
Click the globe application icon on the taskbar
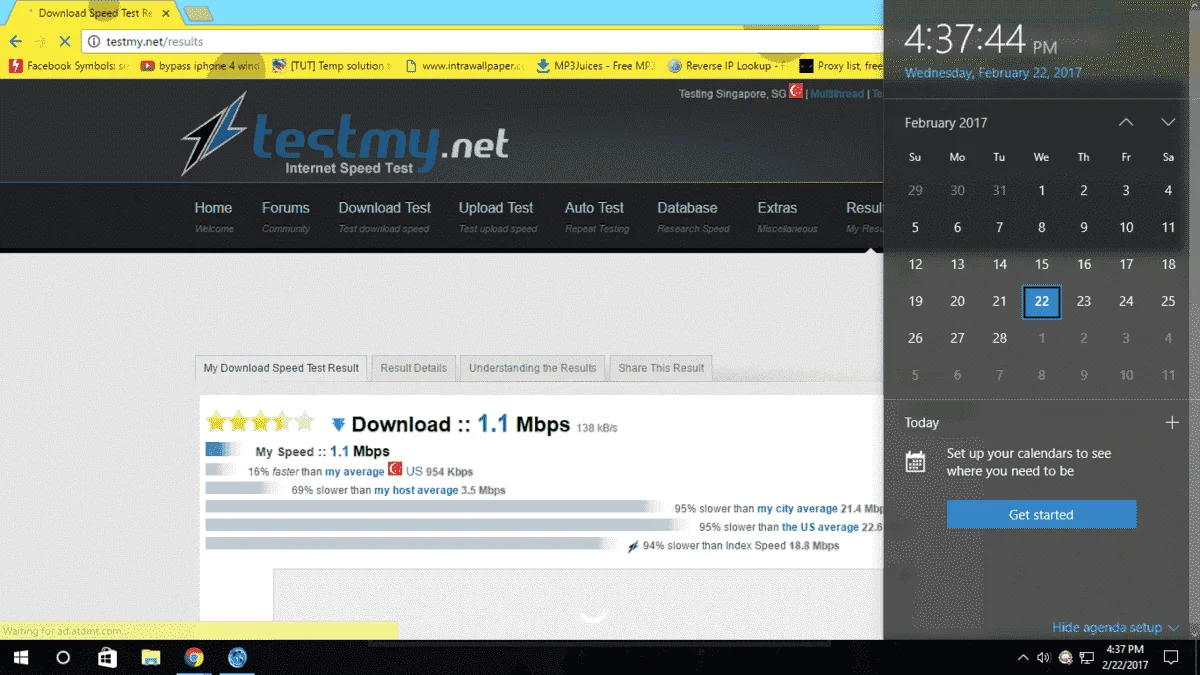(237, 657)
